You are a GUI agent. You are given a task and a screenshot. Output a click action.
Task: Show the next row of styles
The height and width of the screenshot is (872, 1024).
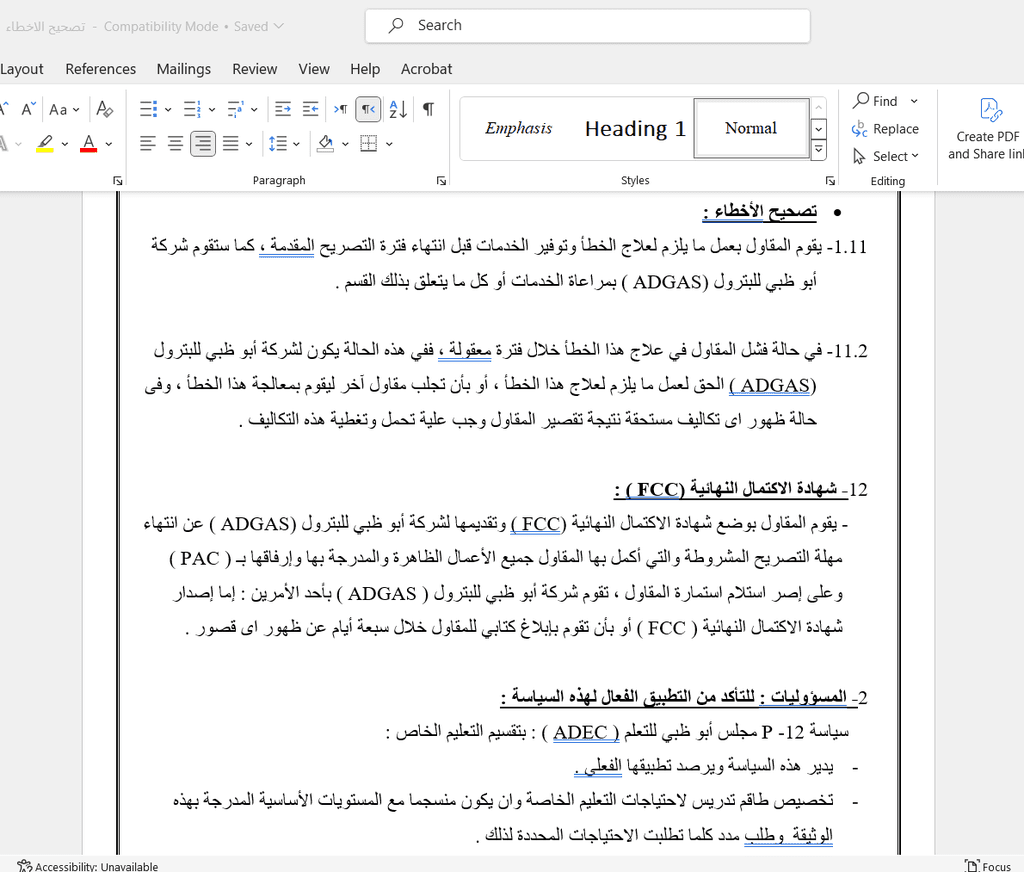tap(818, 129)
